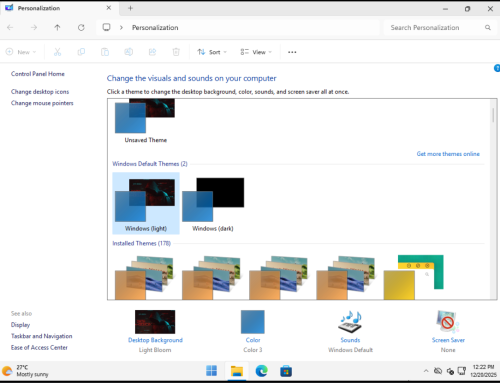Viewport: 500px width, 383px height.
Task: Click the Color swatch setting
Action: point(253,322)
